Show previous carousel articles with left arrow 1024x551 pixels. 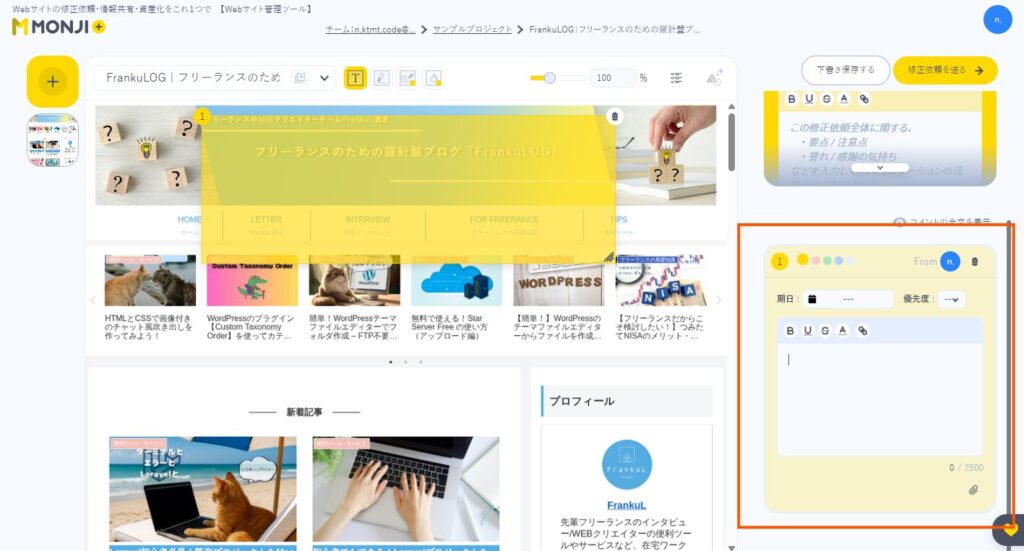pos(93,300)
